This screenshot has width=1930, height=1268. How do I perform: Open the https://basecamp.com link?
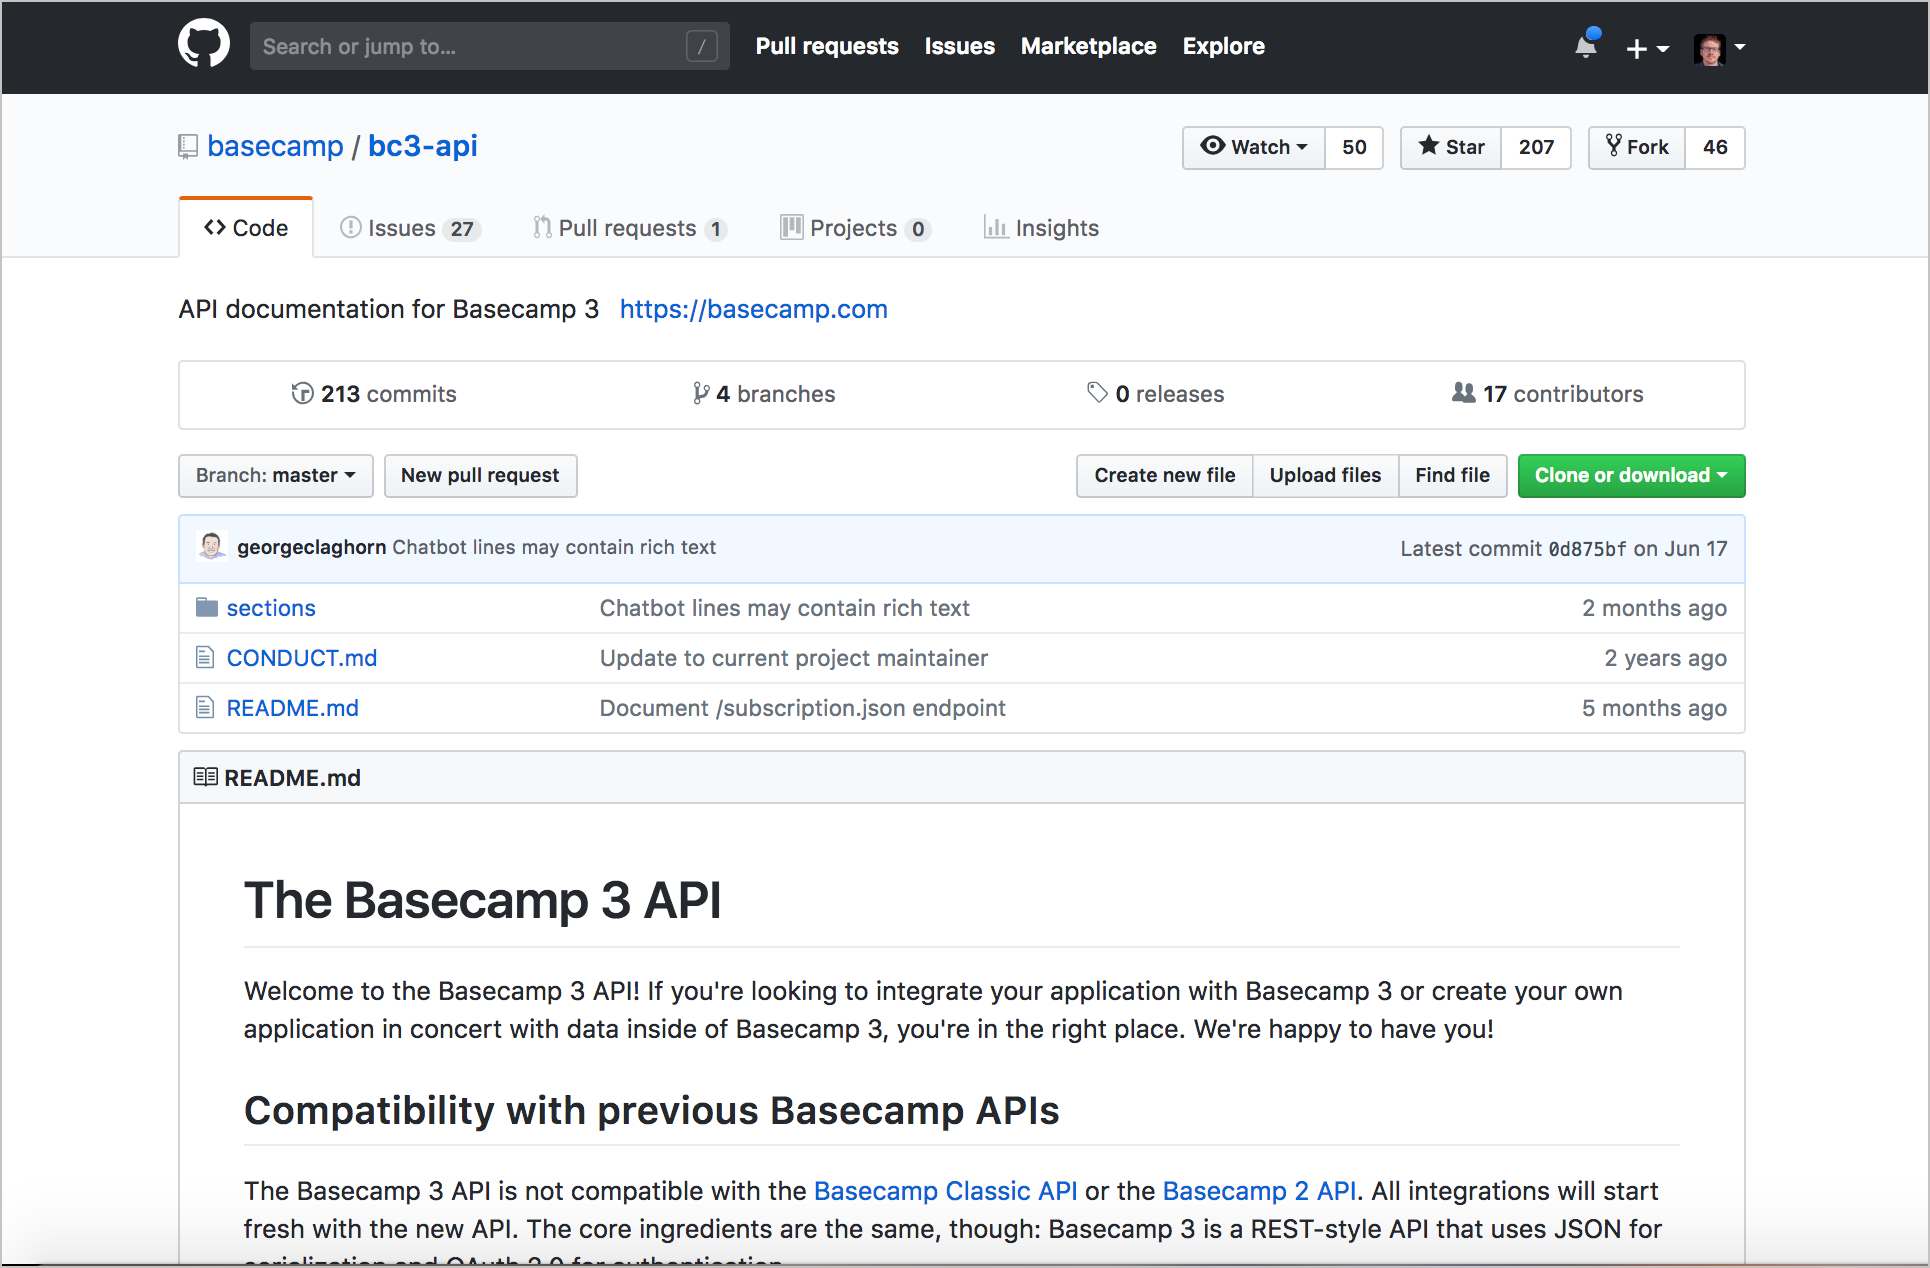pos(754,309)
